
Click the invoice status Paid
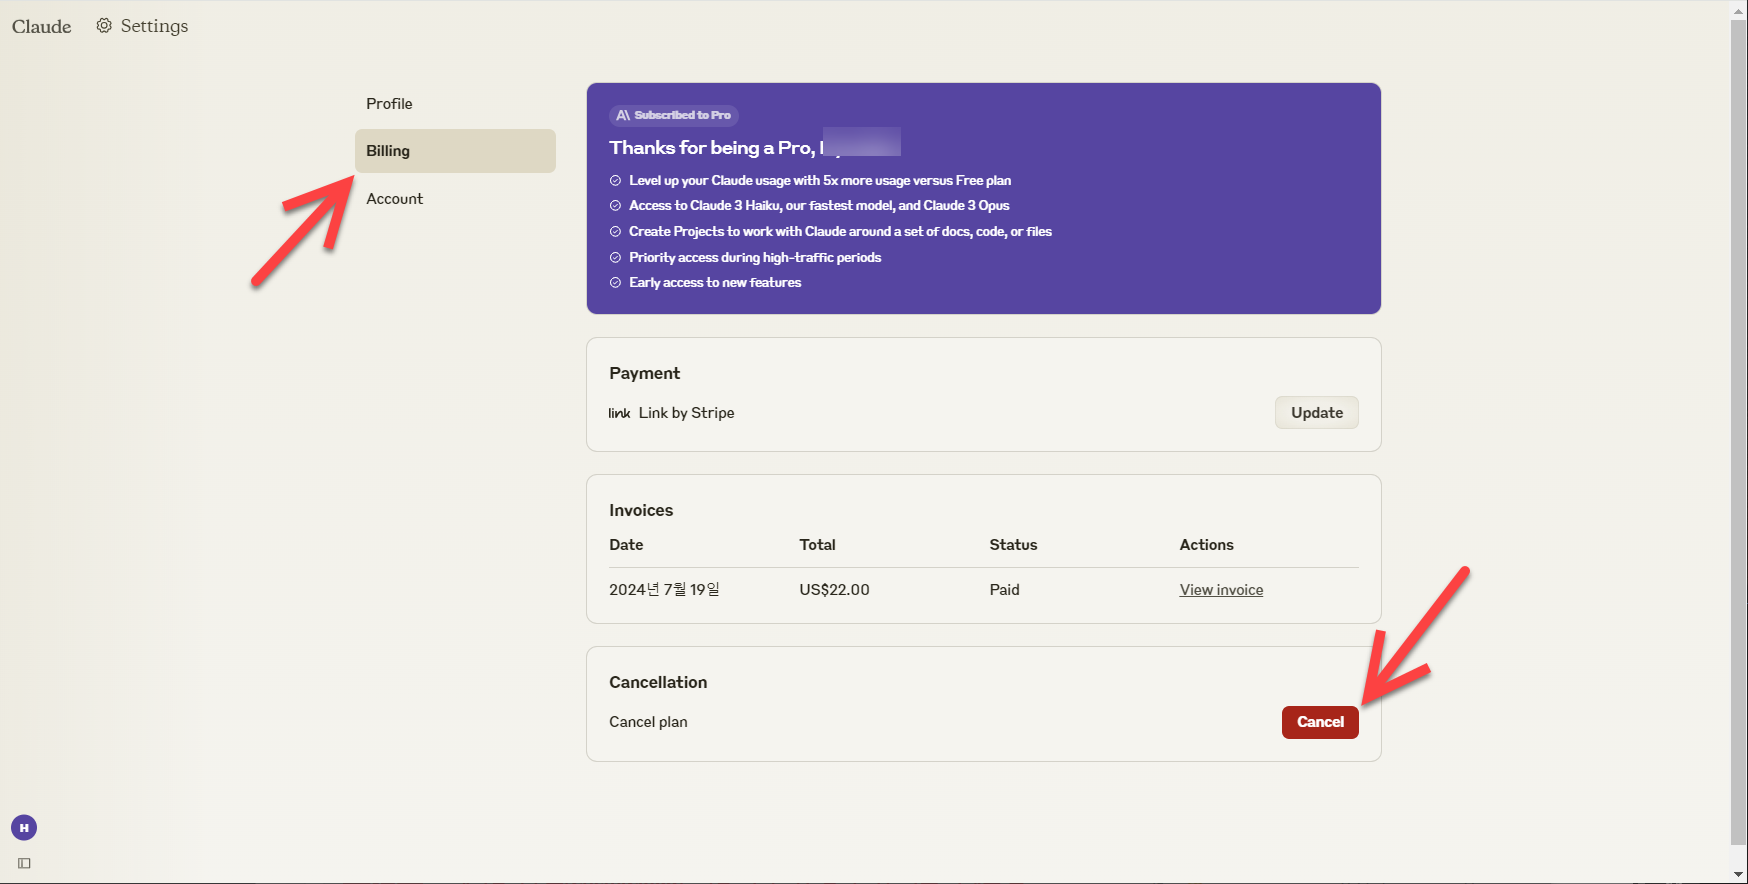[x=1004, y=590]
